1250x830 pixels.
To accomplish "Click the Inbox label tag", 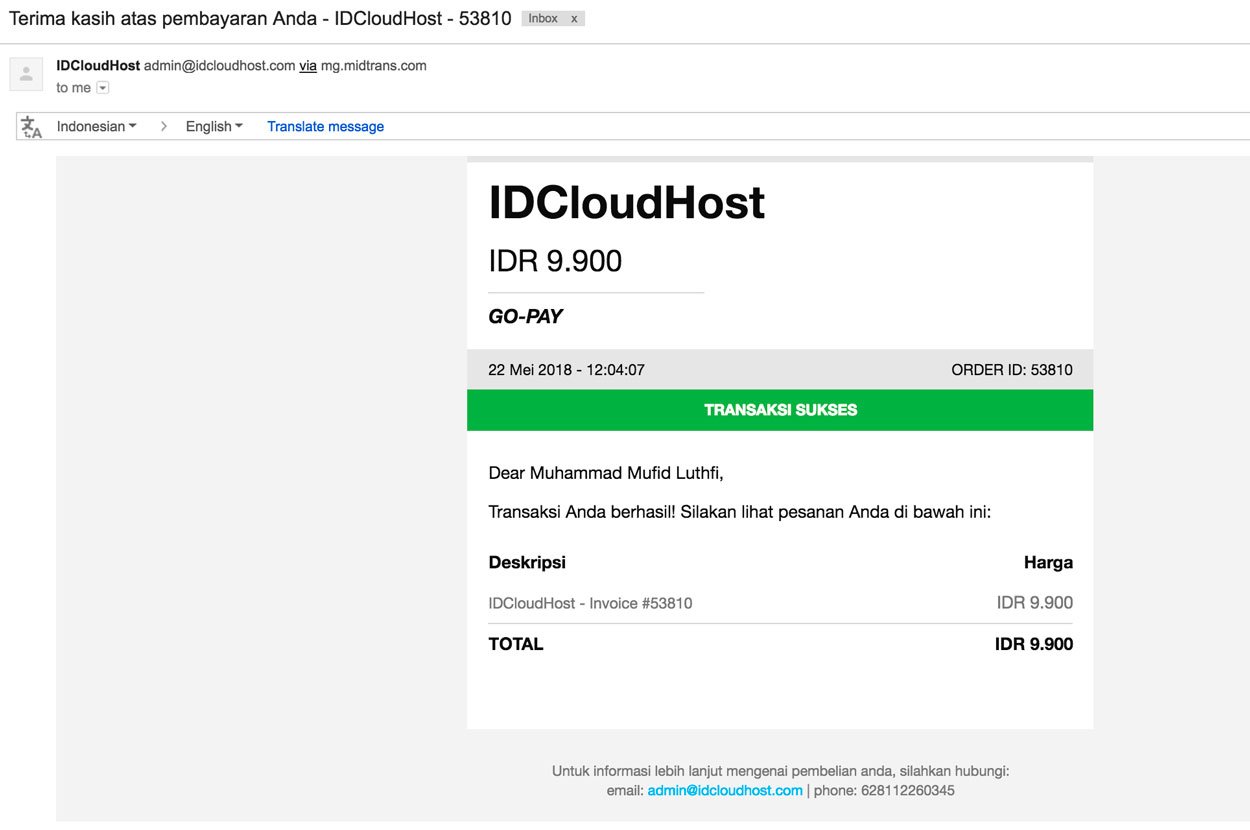I will (x=545, y=18).
